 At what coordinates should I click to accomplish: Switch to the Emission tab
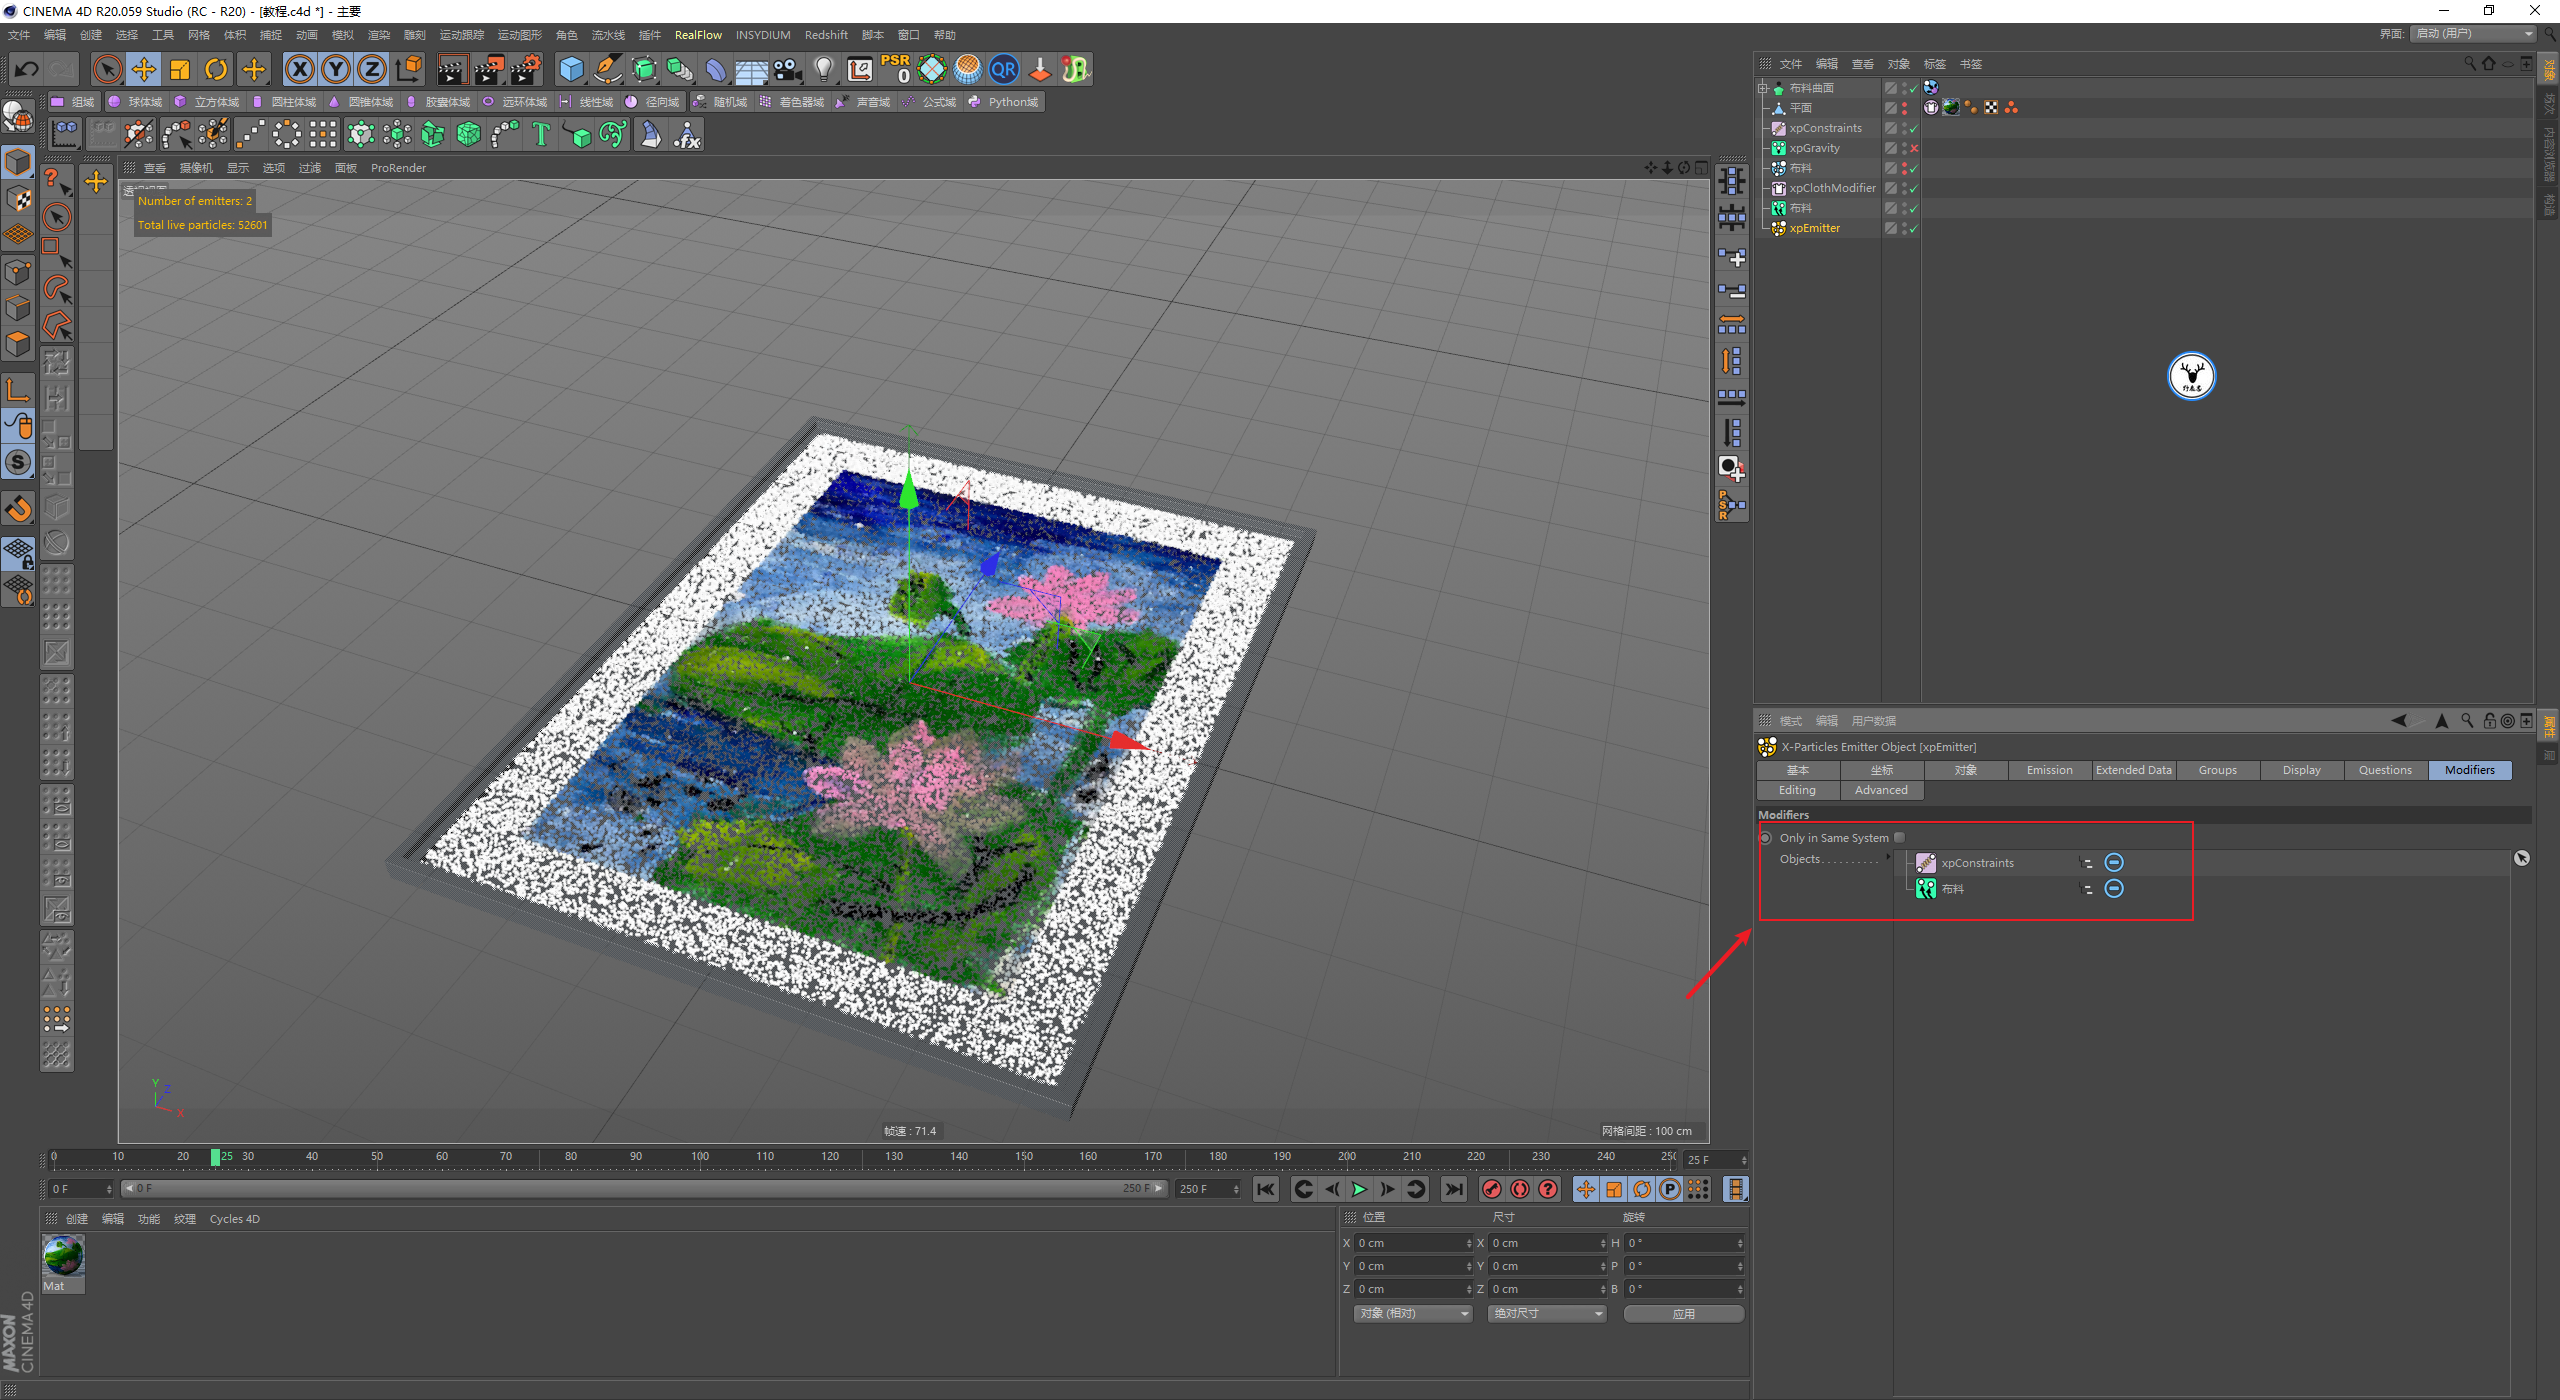point(2049,770)
